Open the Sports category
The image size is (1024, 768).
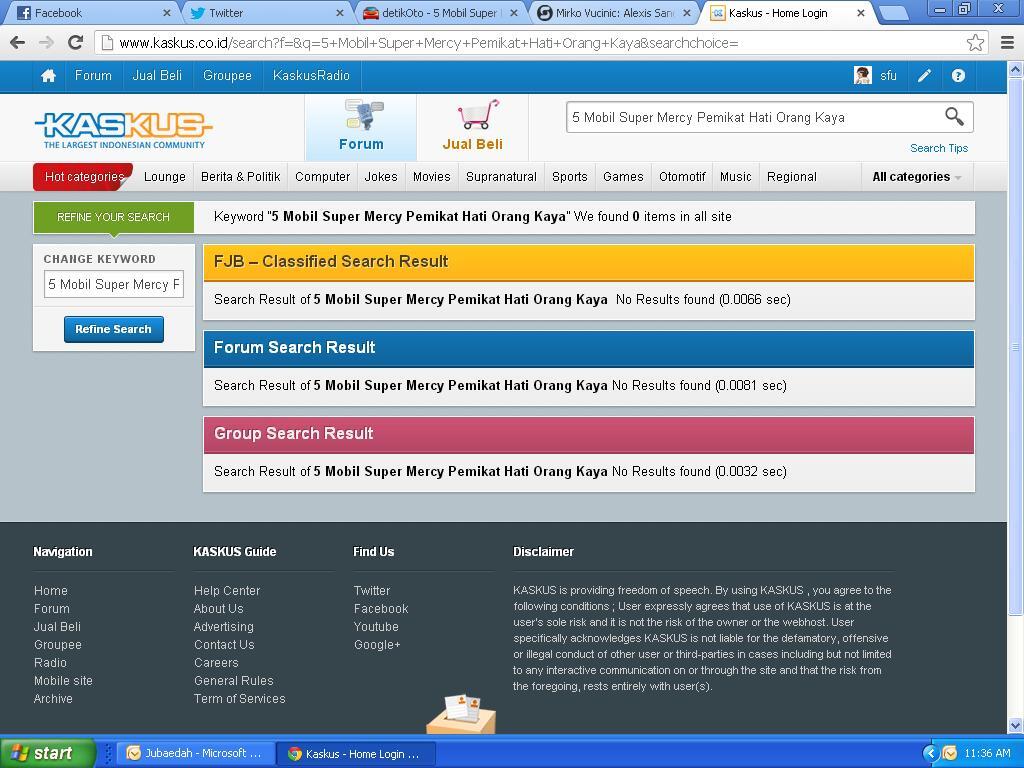coord(569,177)
